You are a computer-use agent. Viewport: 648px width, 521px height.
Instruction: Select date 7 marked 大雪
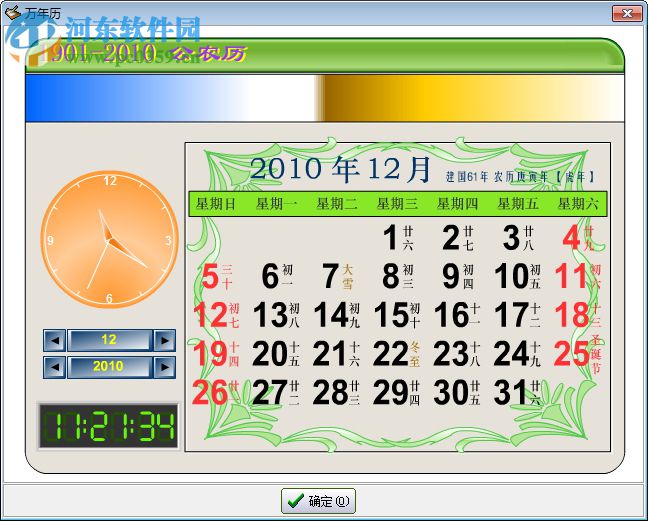(337, 276)
